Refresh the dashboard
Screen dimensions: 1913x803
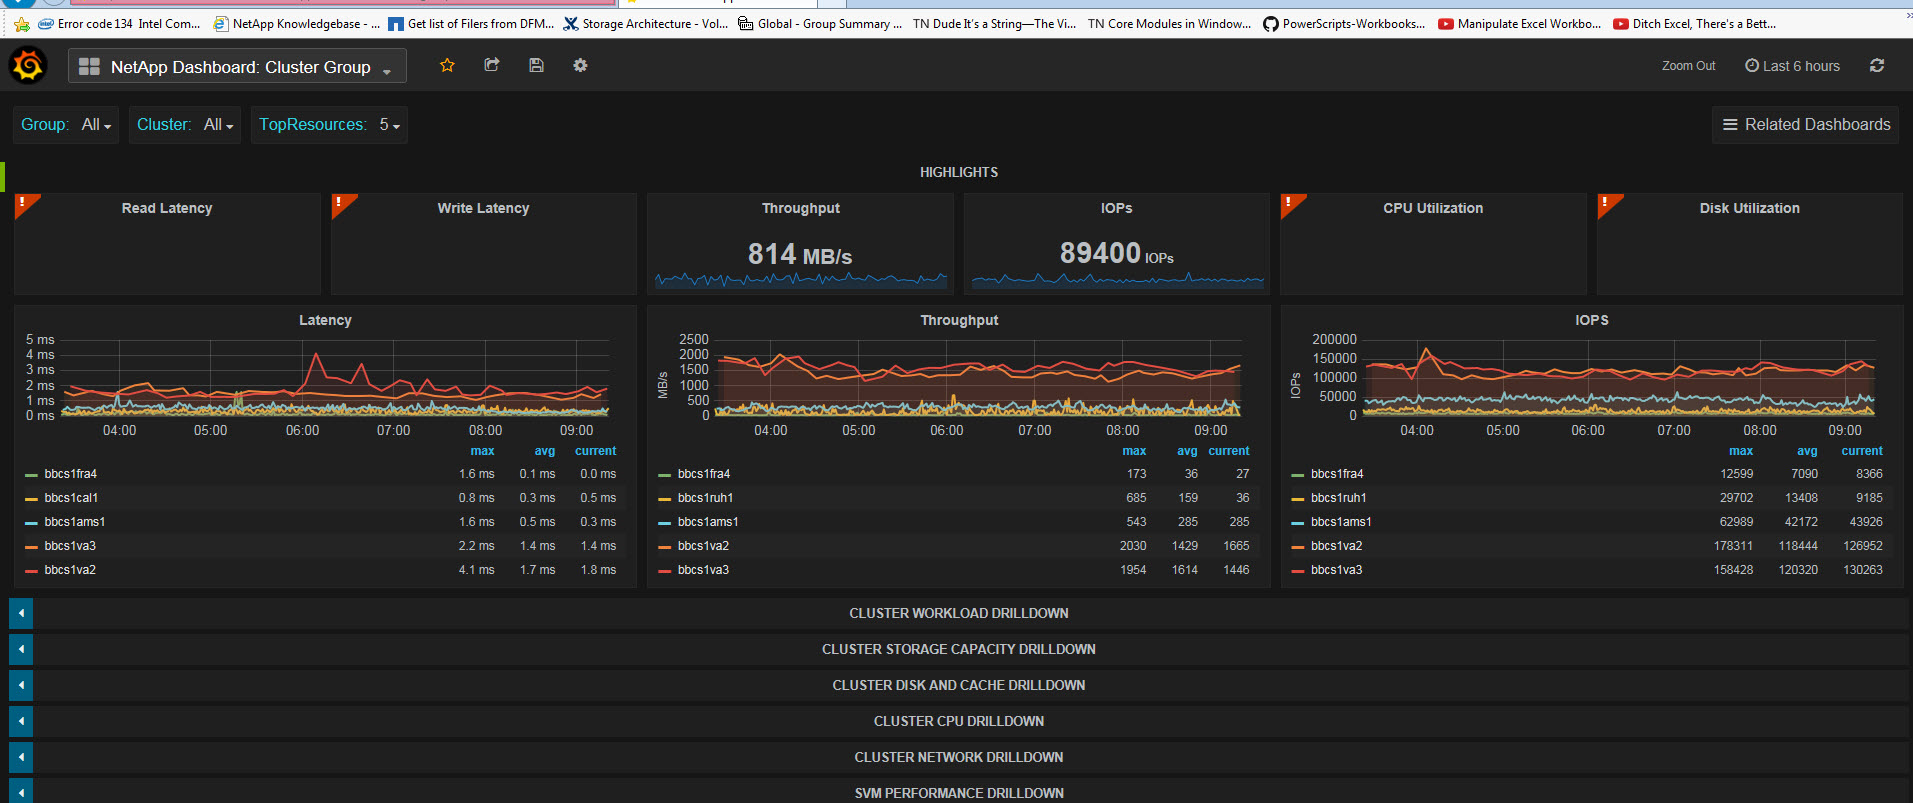pyautogui.click(x=1877, y=66)
